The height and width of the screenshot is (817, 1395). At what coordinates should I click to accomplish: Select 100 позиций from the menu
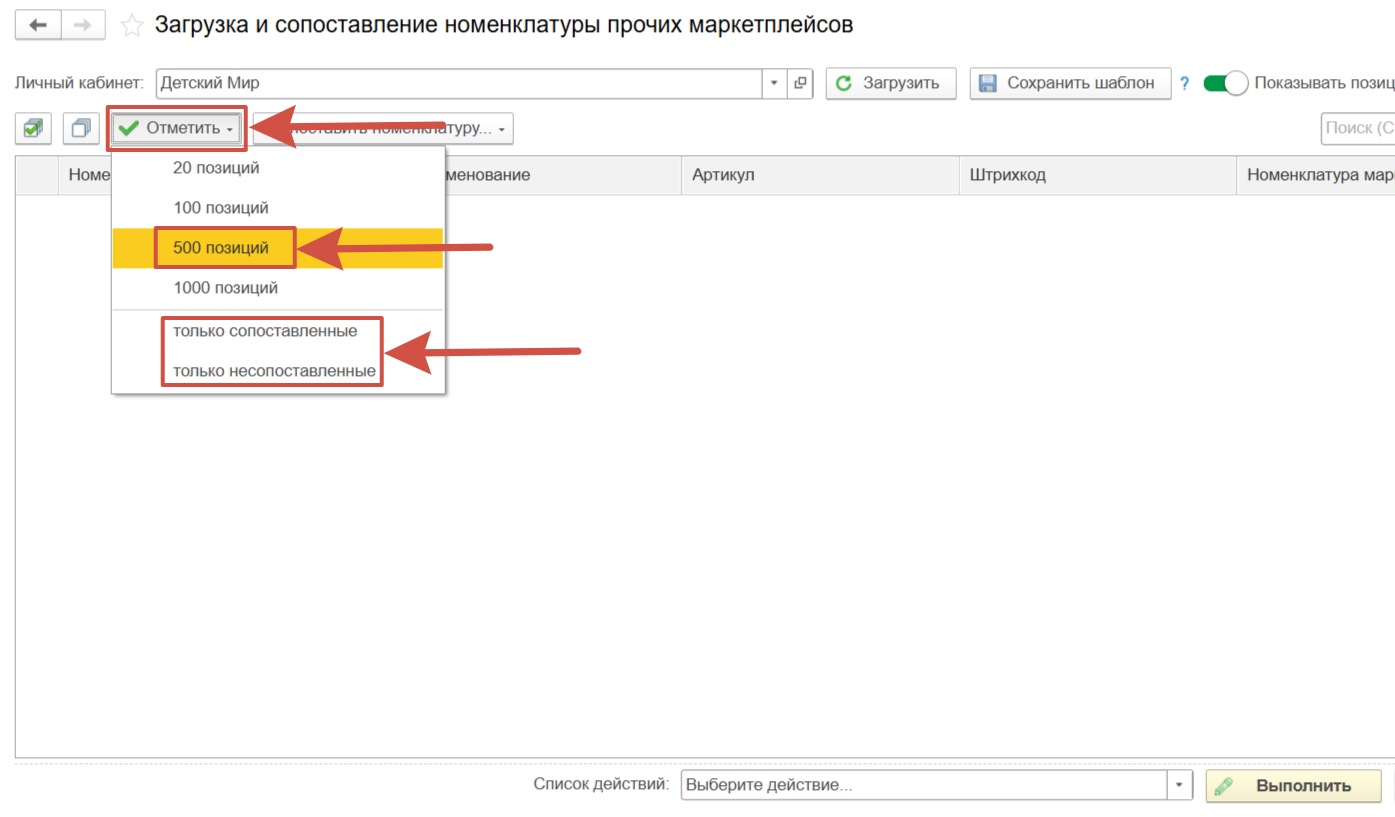coord(221,208)
